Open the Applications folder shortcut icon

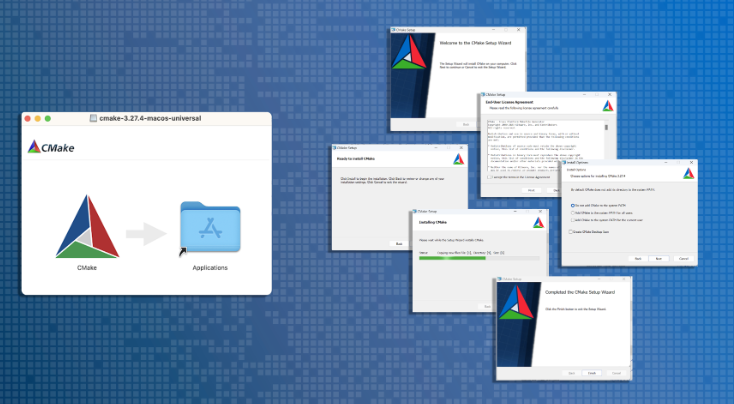210,228
